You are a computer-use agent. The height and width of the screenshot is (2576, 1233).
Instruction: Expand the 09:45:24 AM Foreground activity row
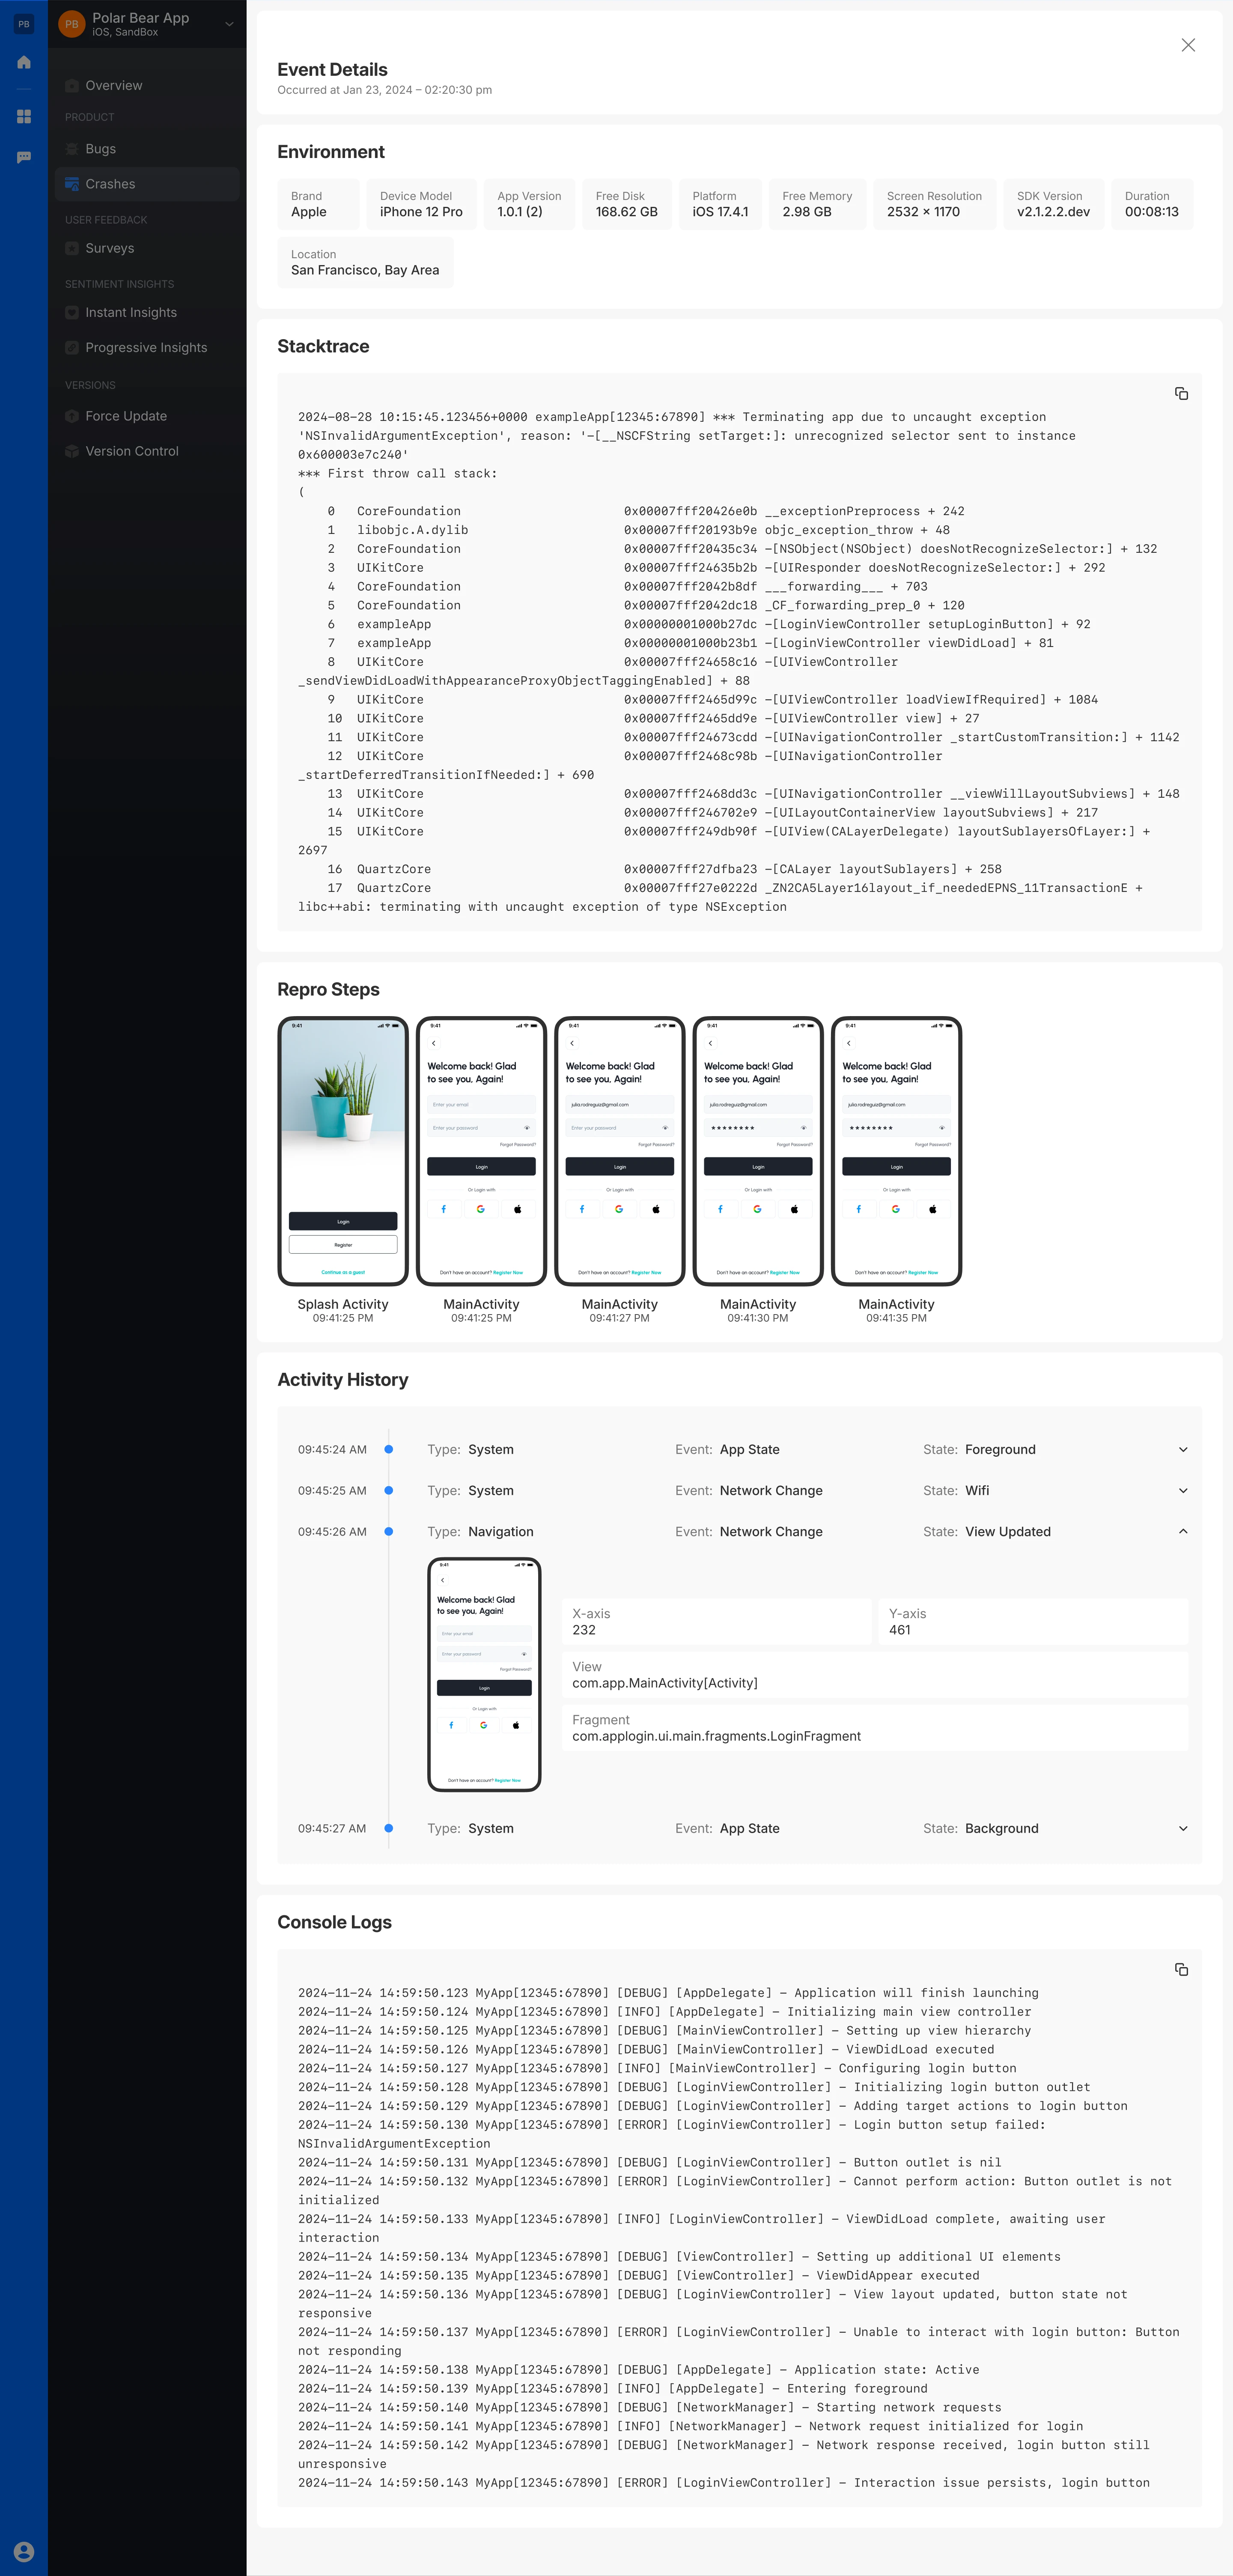(x=1183, y=1449)
